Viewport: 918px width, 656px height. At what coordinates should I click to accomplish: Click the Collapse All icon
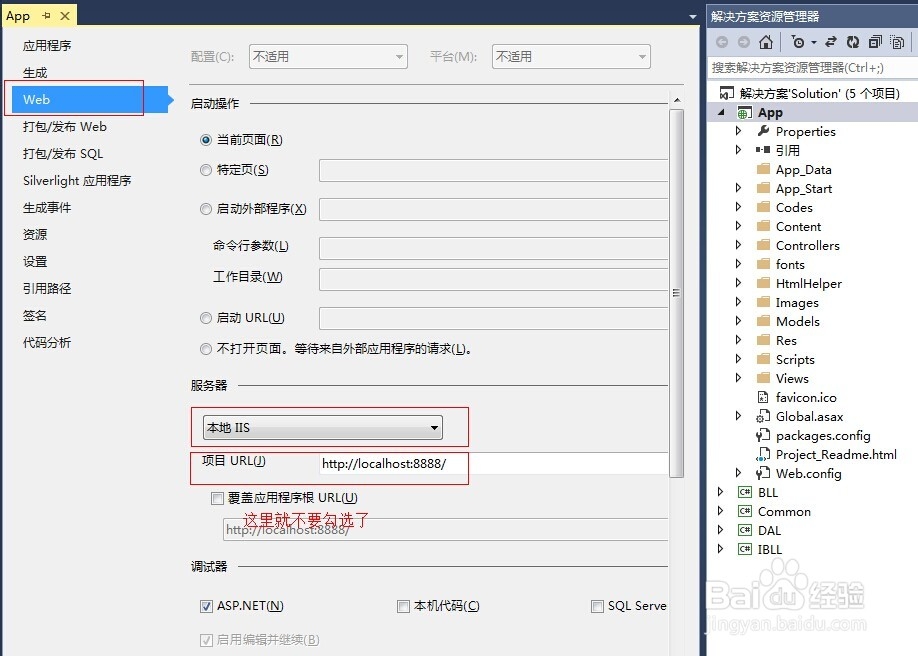point(876,41)
